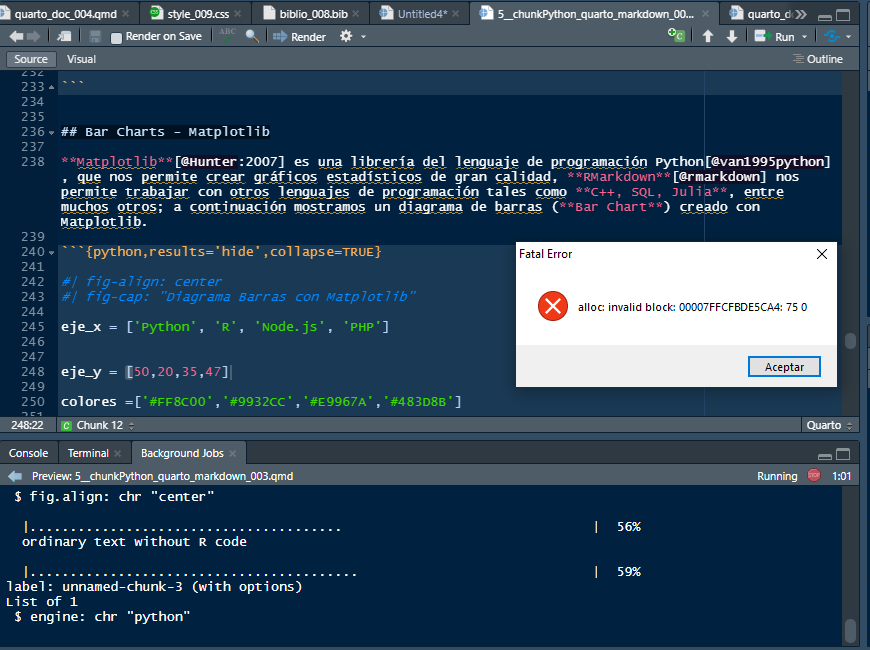Image resolution: width=870 pixels, height=650 pixels.
Task: Click the red error icon in dialog
Action: tap(553, 306)
